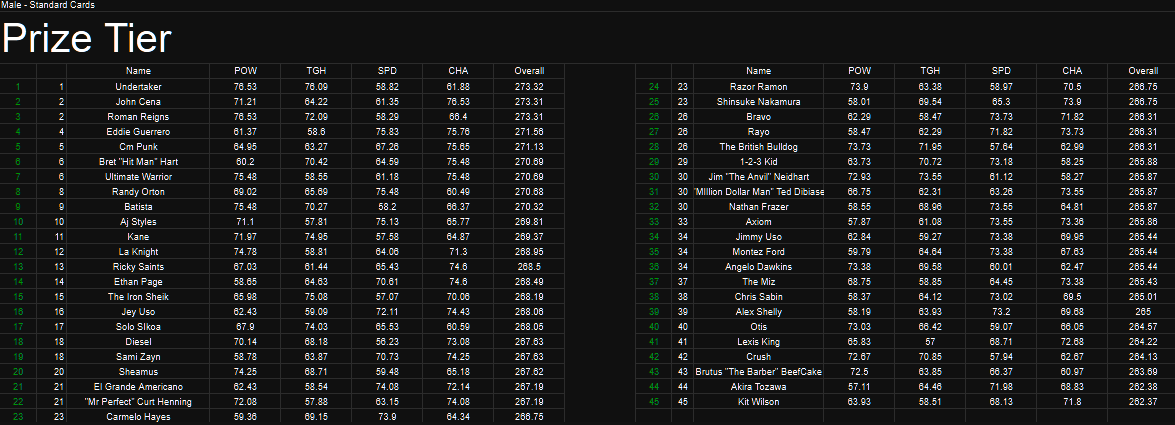
Task: Click Kit Wilson's overall score 262.37
Action: [x=1144, y=402]
